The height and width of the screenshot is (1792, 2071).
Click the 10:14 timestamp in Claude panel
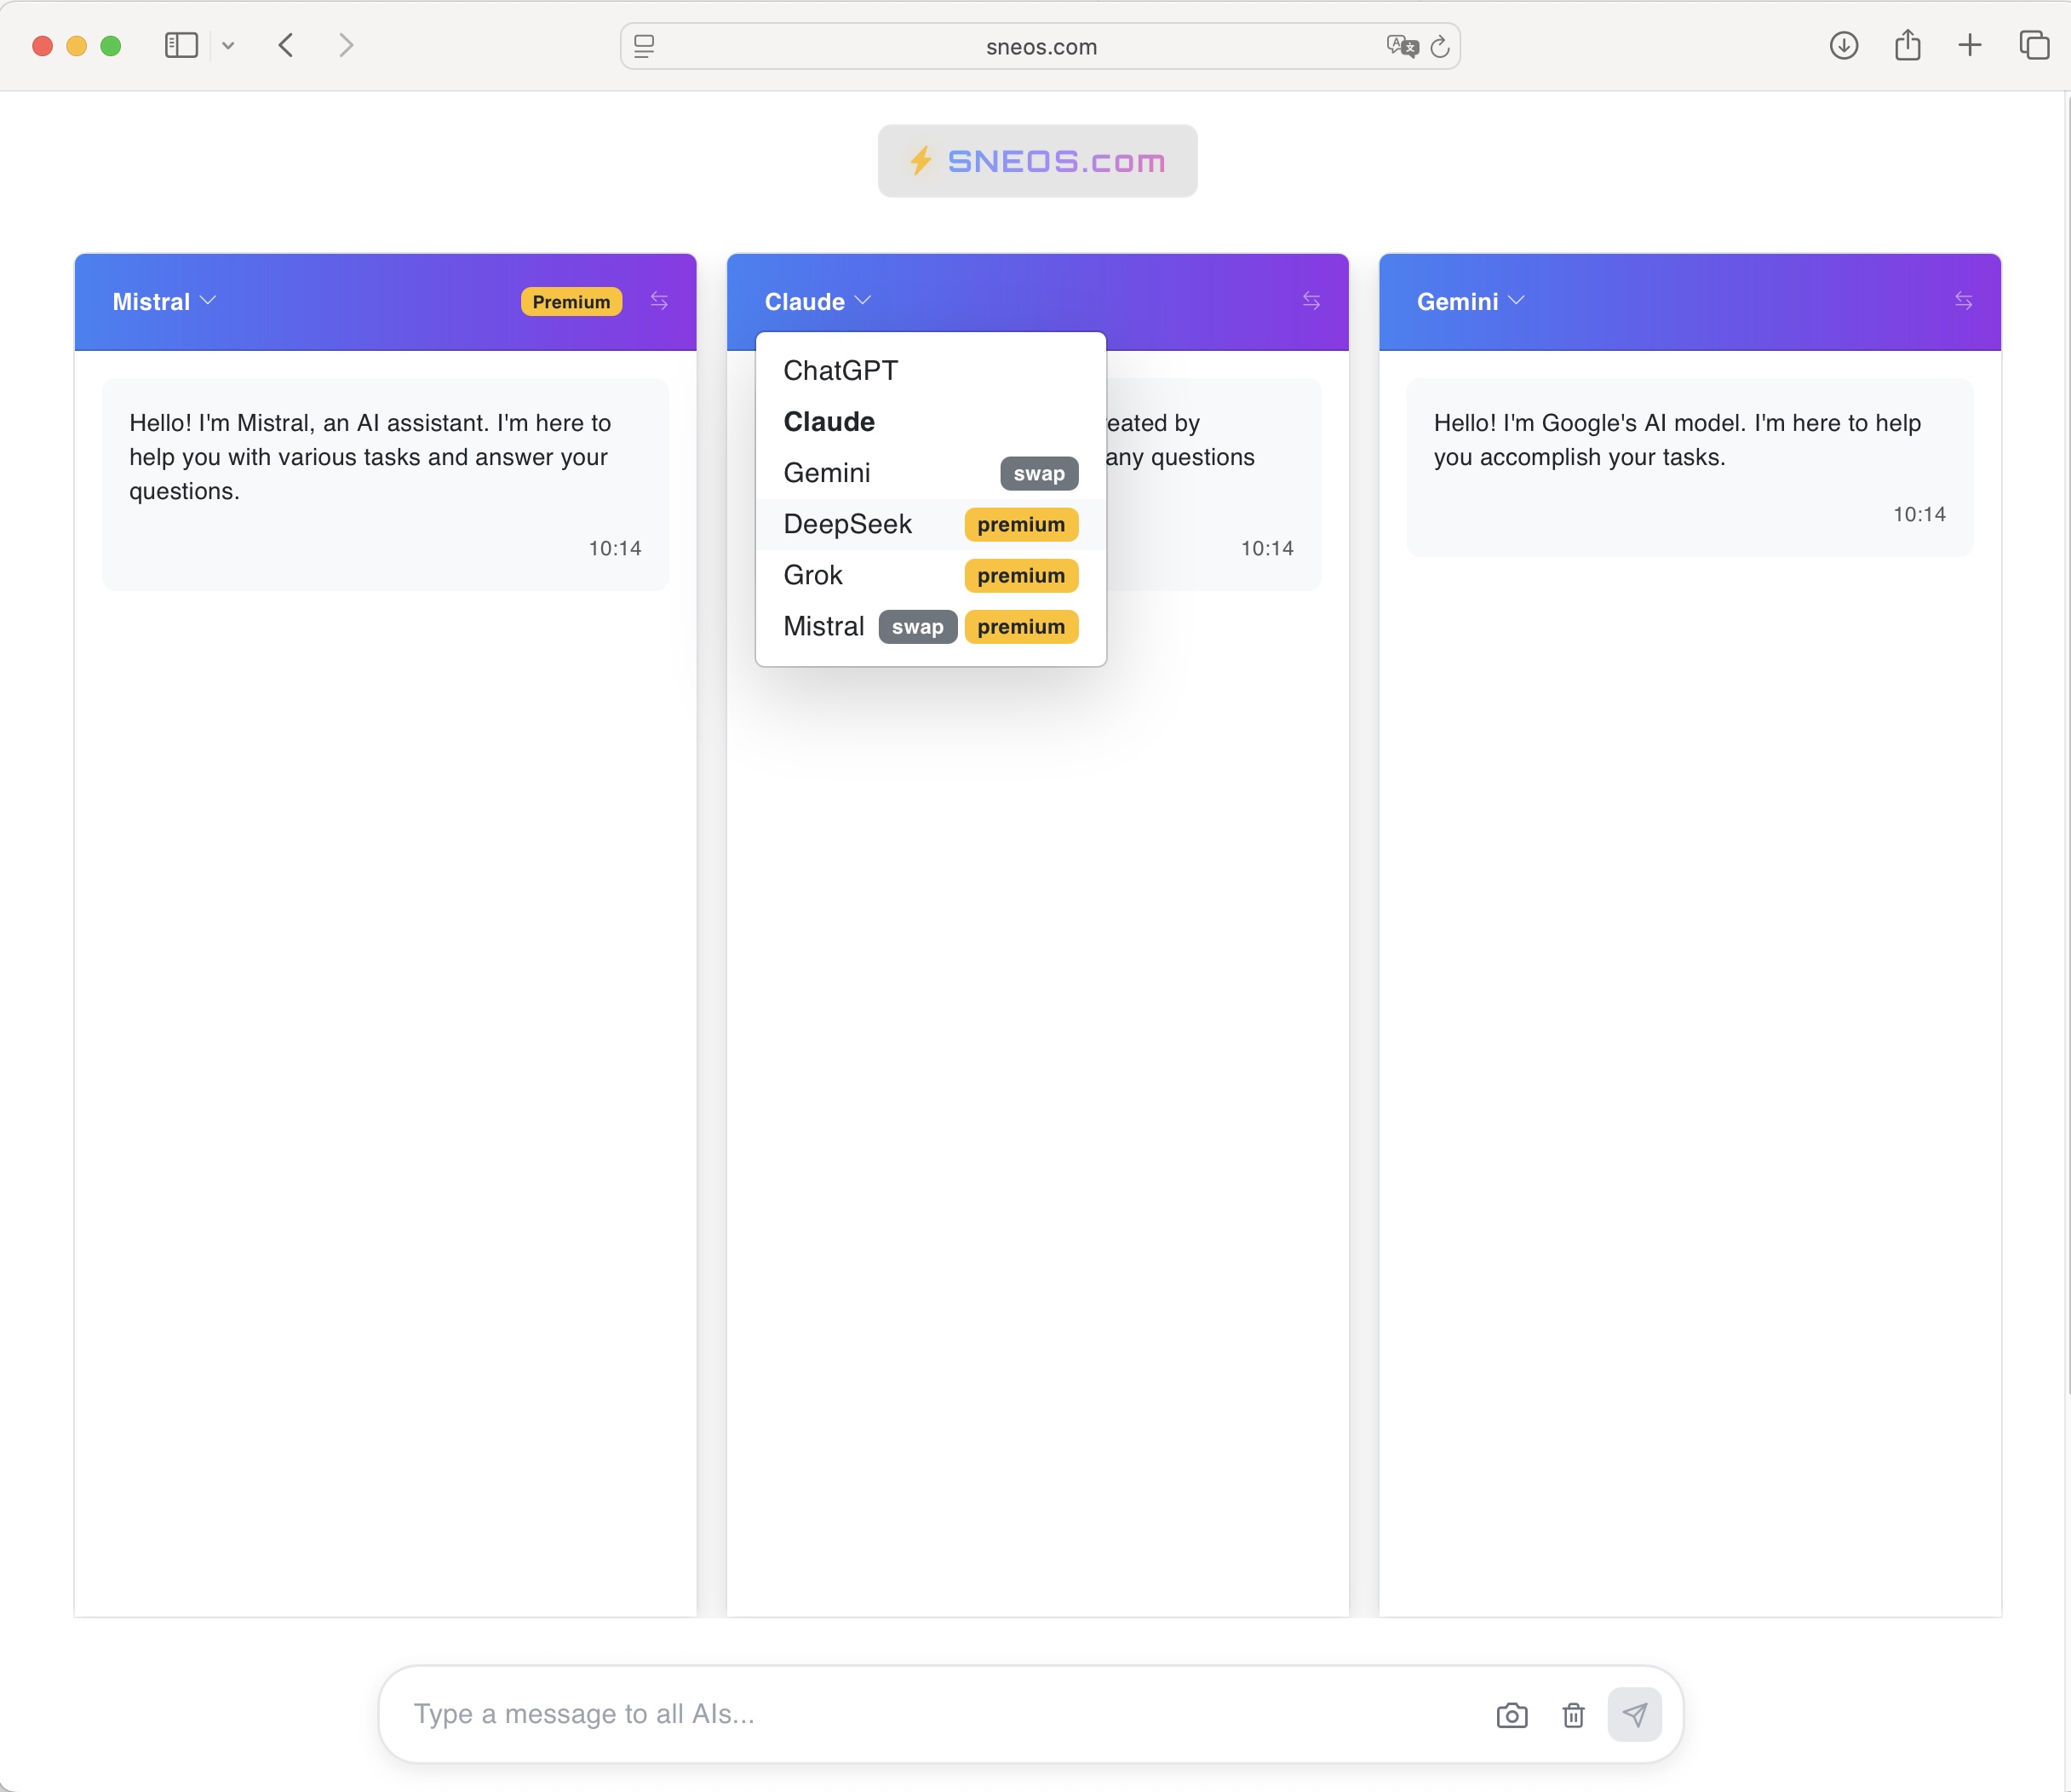pos(1266,548)
